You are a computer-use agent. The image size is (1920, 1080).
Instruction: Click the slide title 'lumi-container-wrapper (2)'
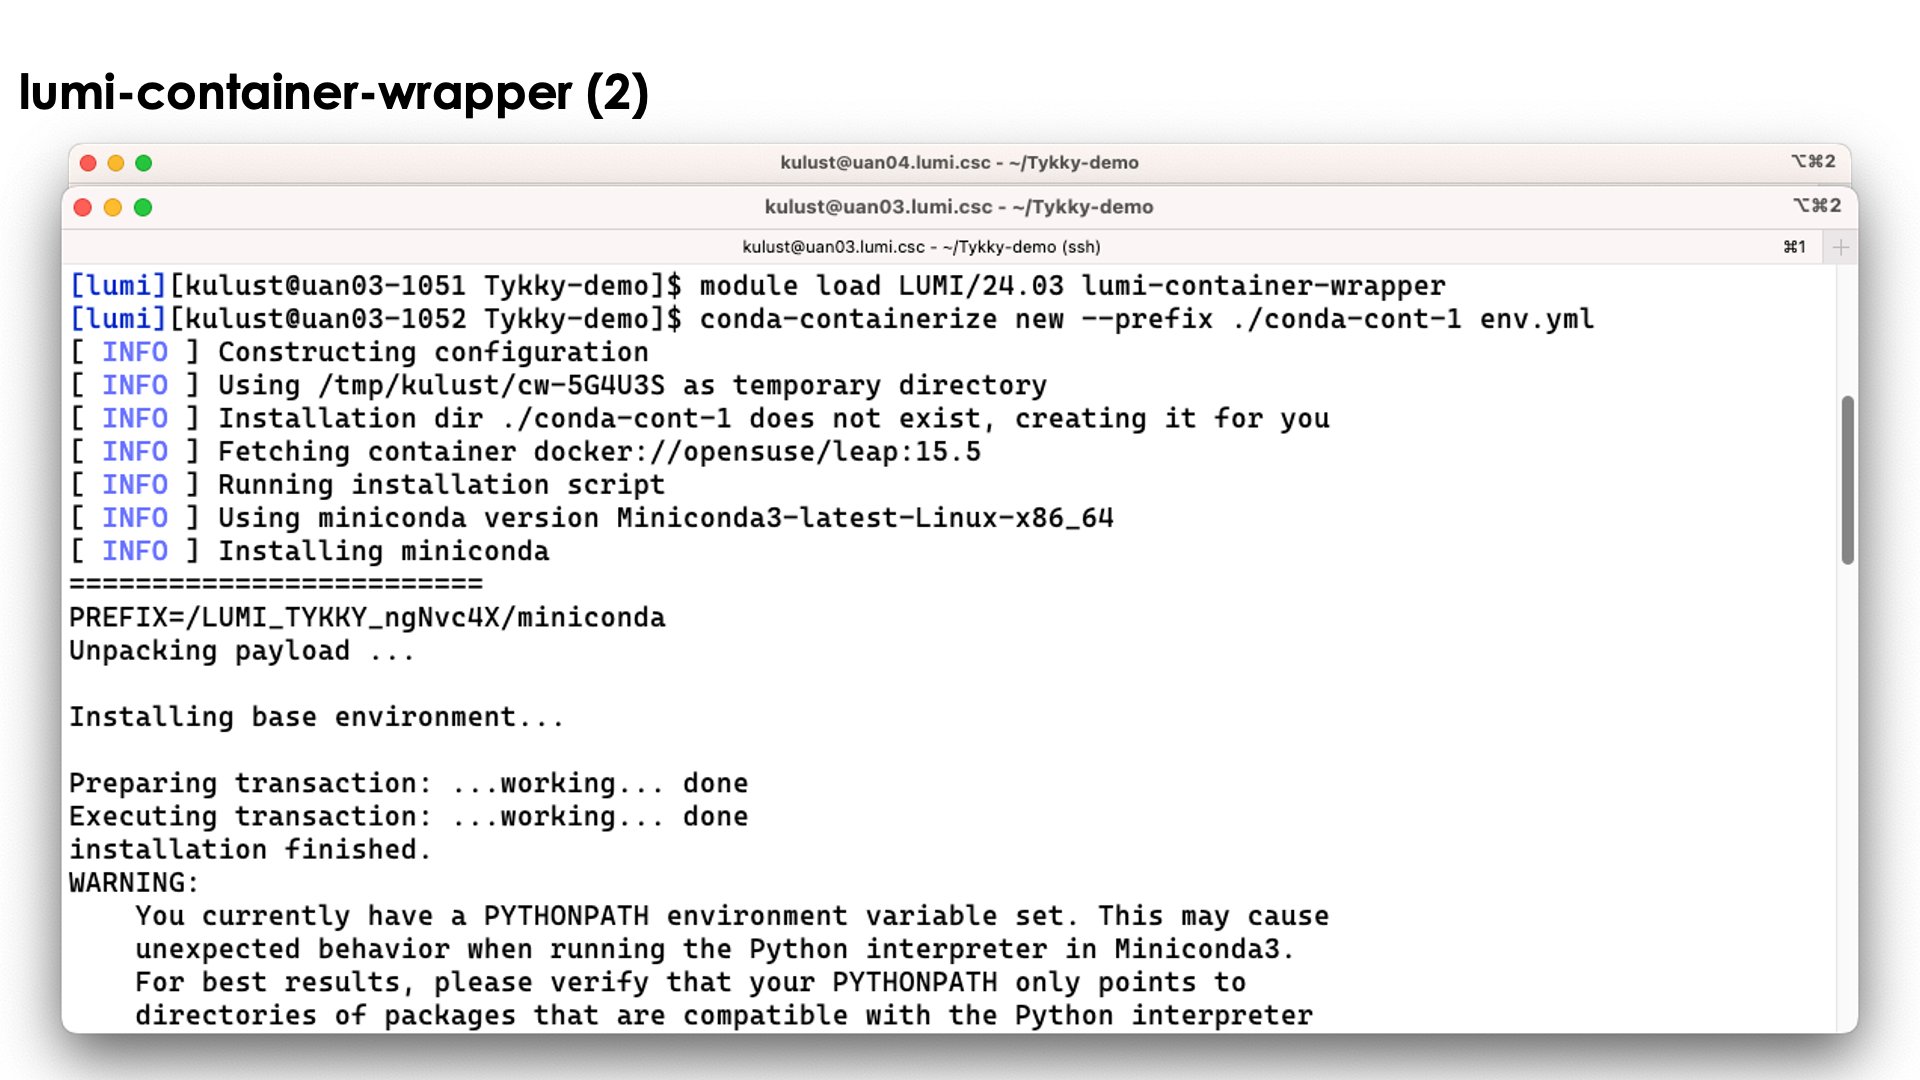(334, 93)
